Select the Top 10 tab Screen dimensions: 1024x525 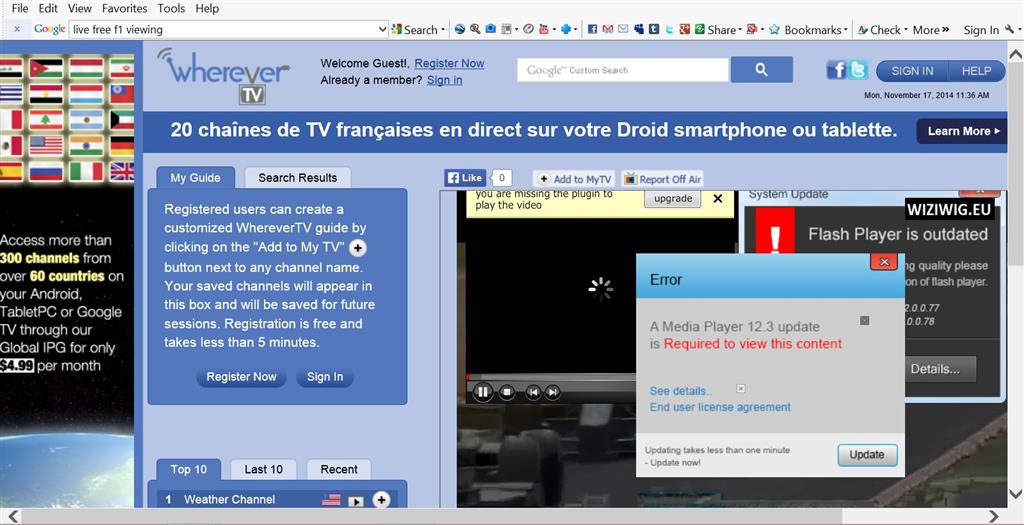189,469
